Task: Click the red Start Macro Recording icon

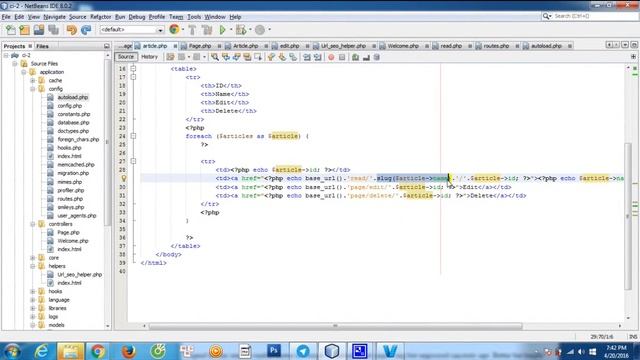Action: coord(331,57)
